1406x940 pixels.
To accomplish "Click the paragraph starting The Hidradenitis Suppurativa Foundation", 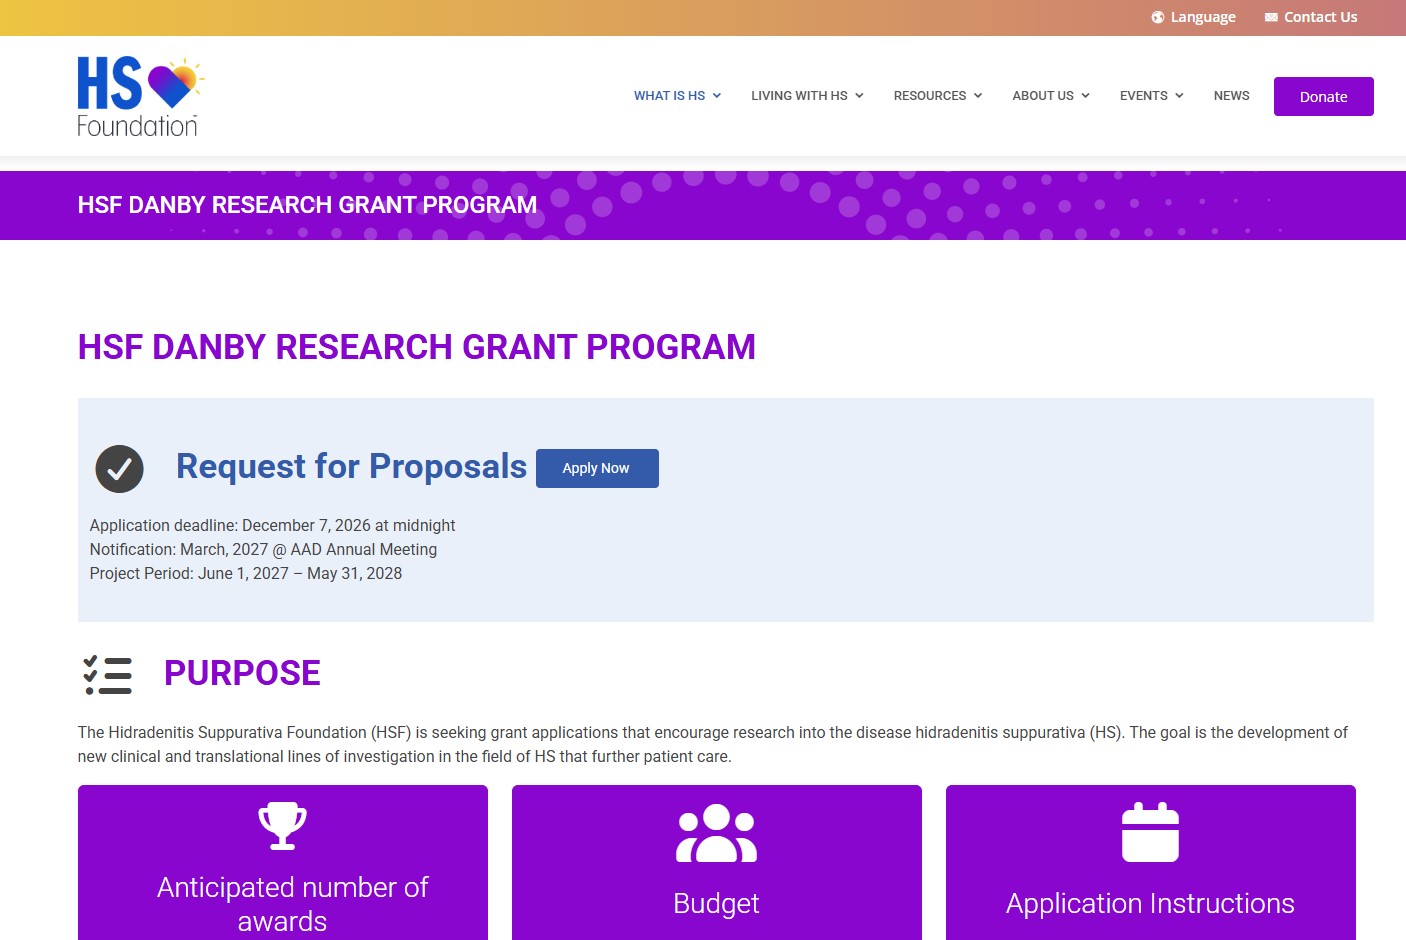I will (x=713, y=744).
